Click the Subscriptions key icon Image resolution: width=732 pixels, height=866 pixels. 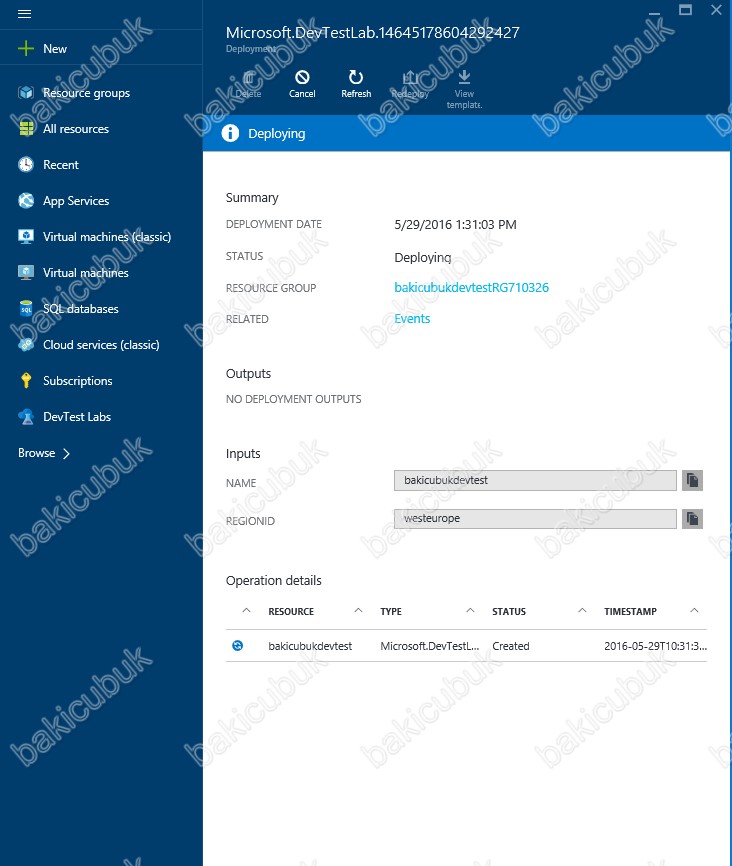tap(26, 381)
